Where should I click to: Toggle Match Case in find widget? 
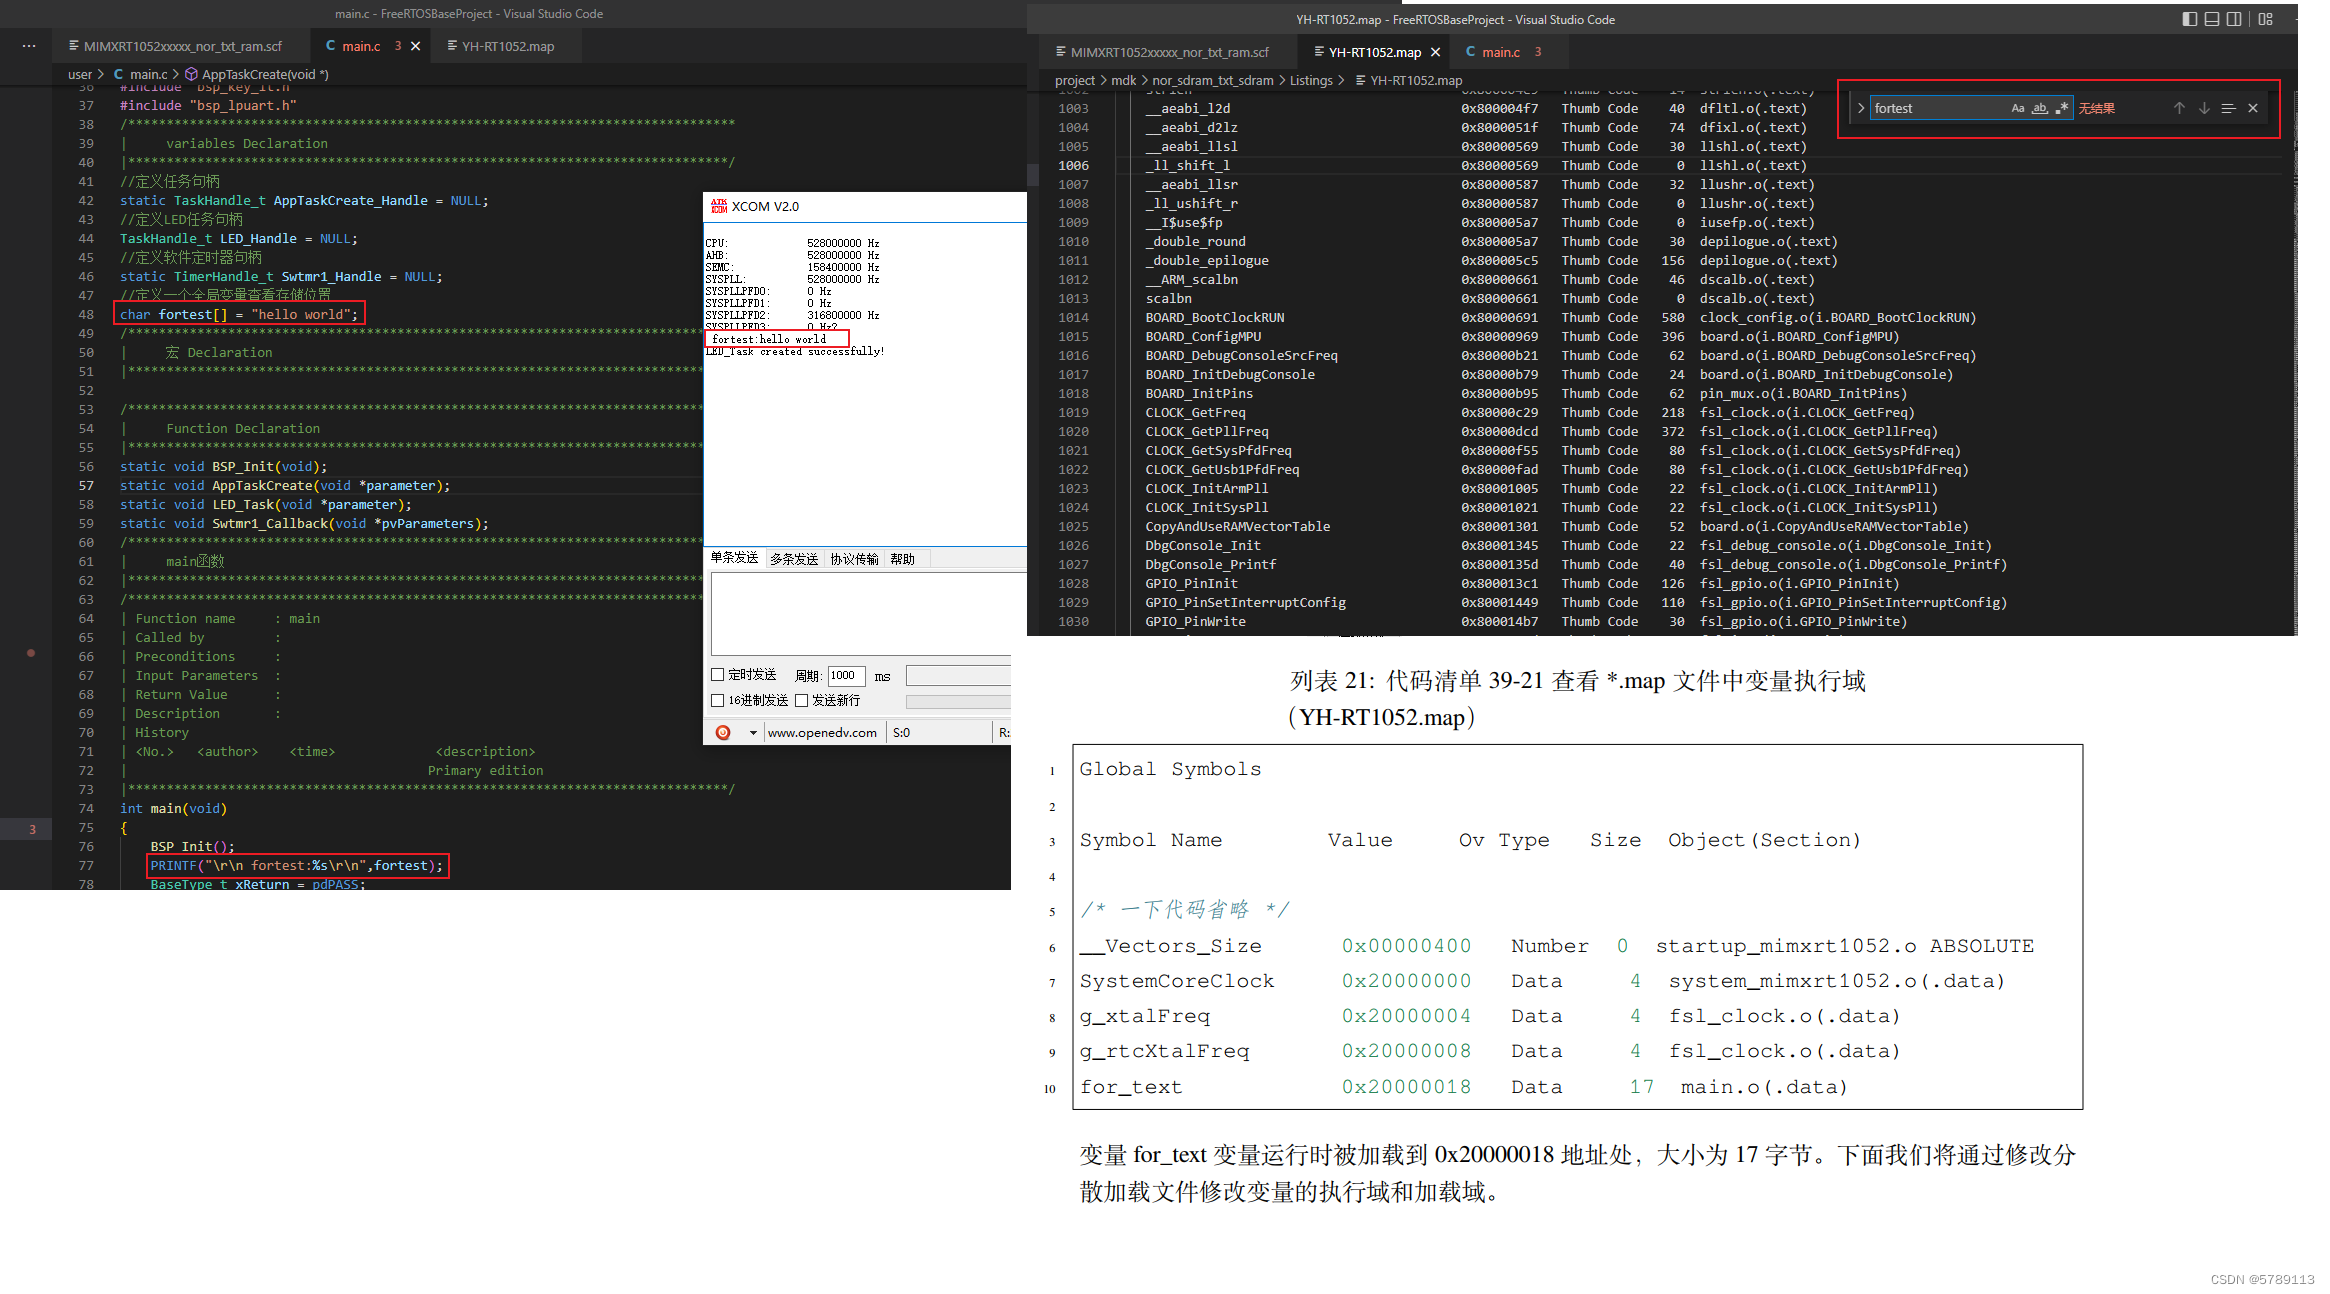pyautogui.click(x=2017, y=108)
